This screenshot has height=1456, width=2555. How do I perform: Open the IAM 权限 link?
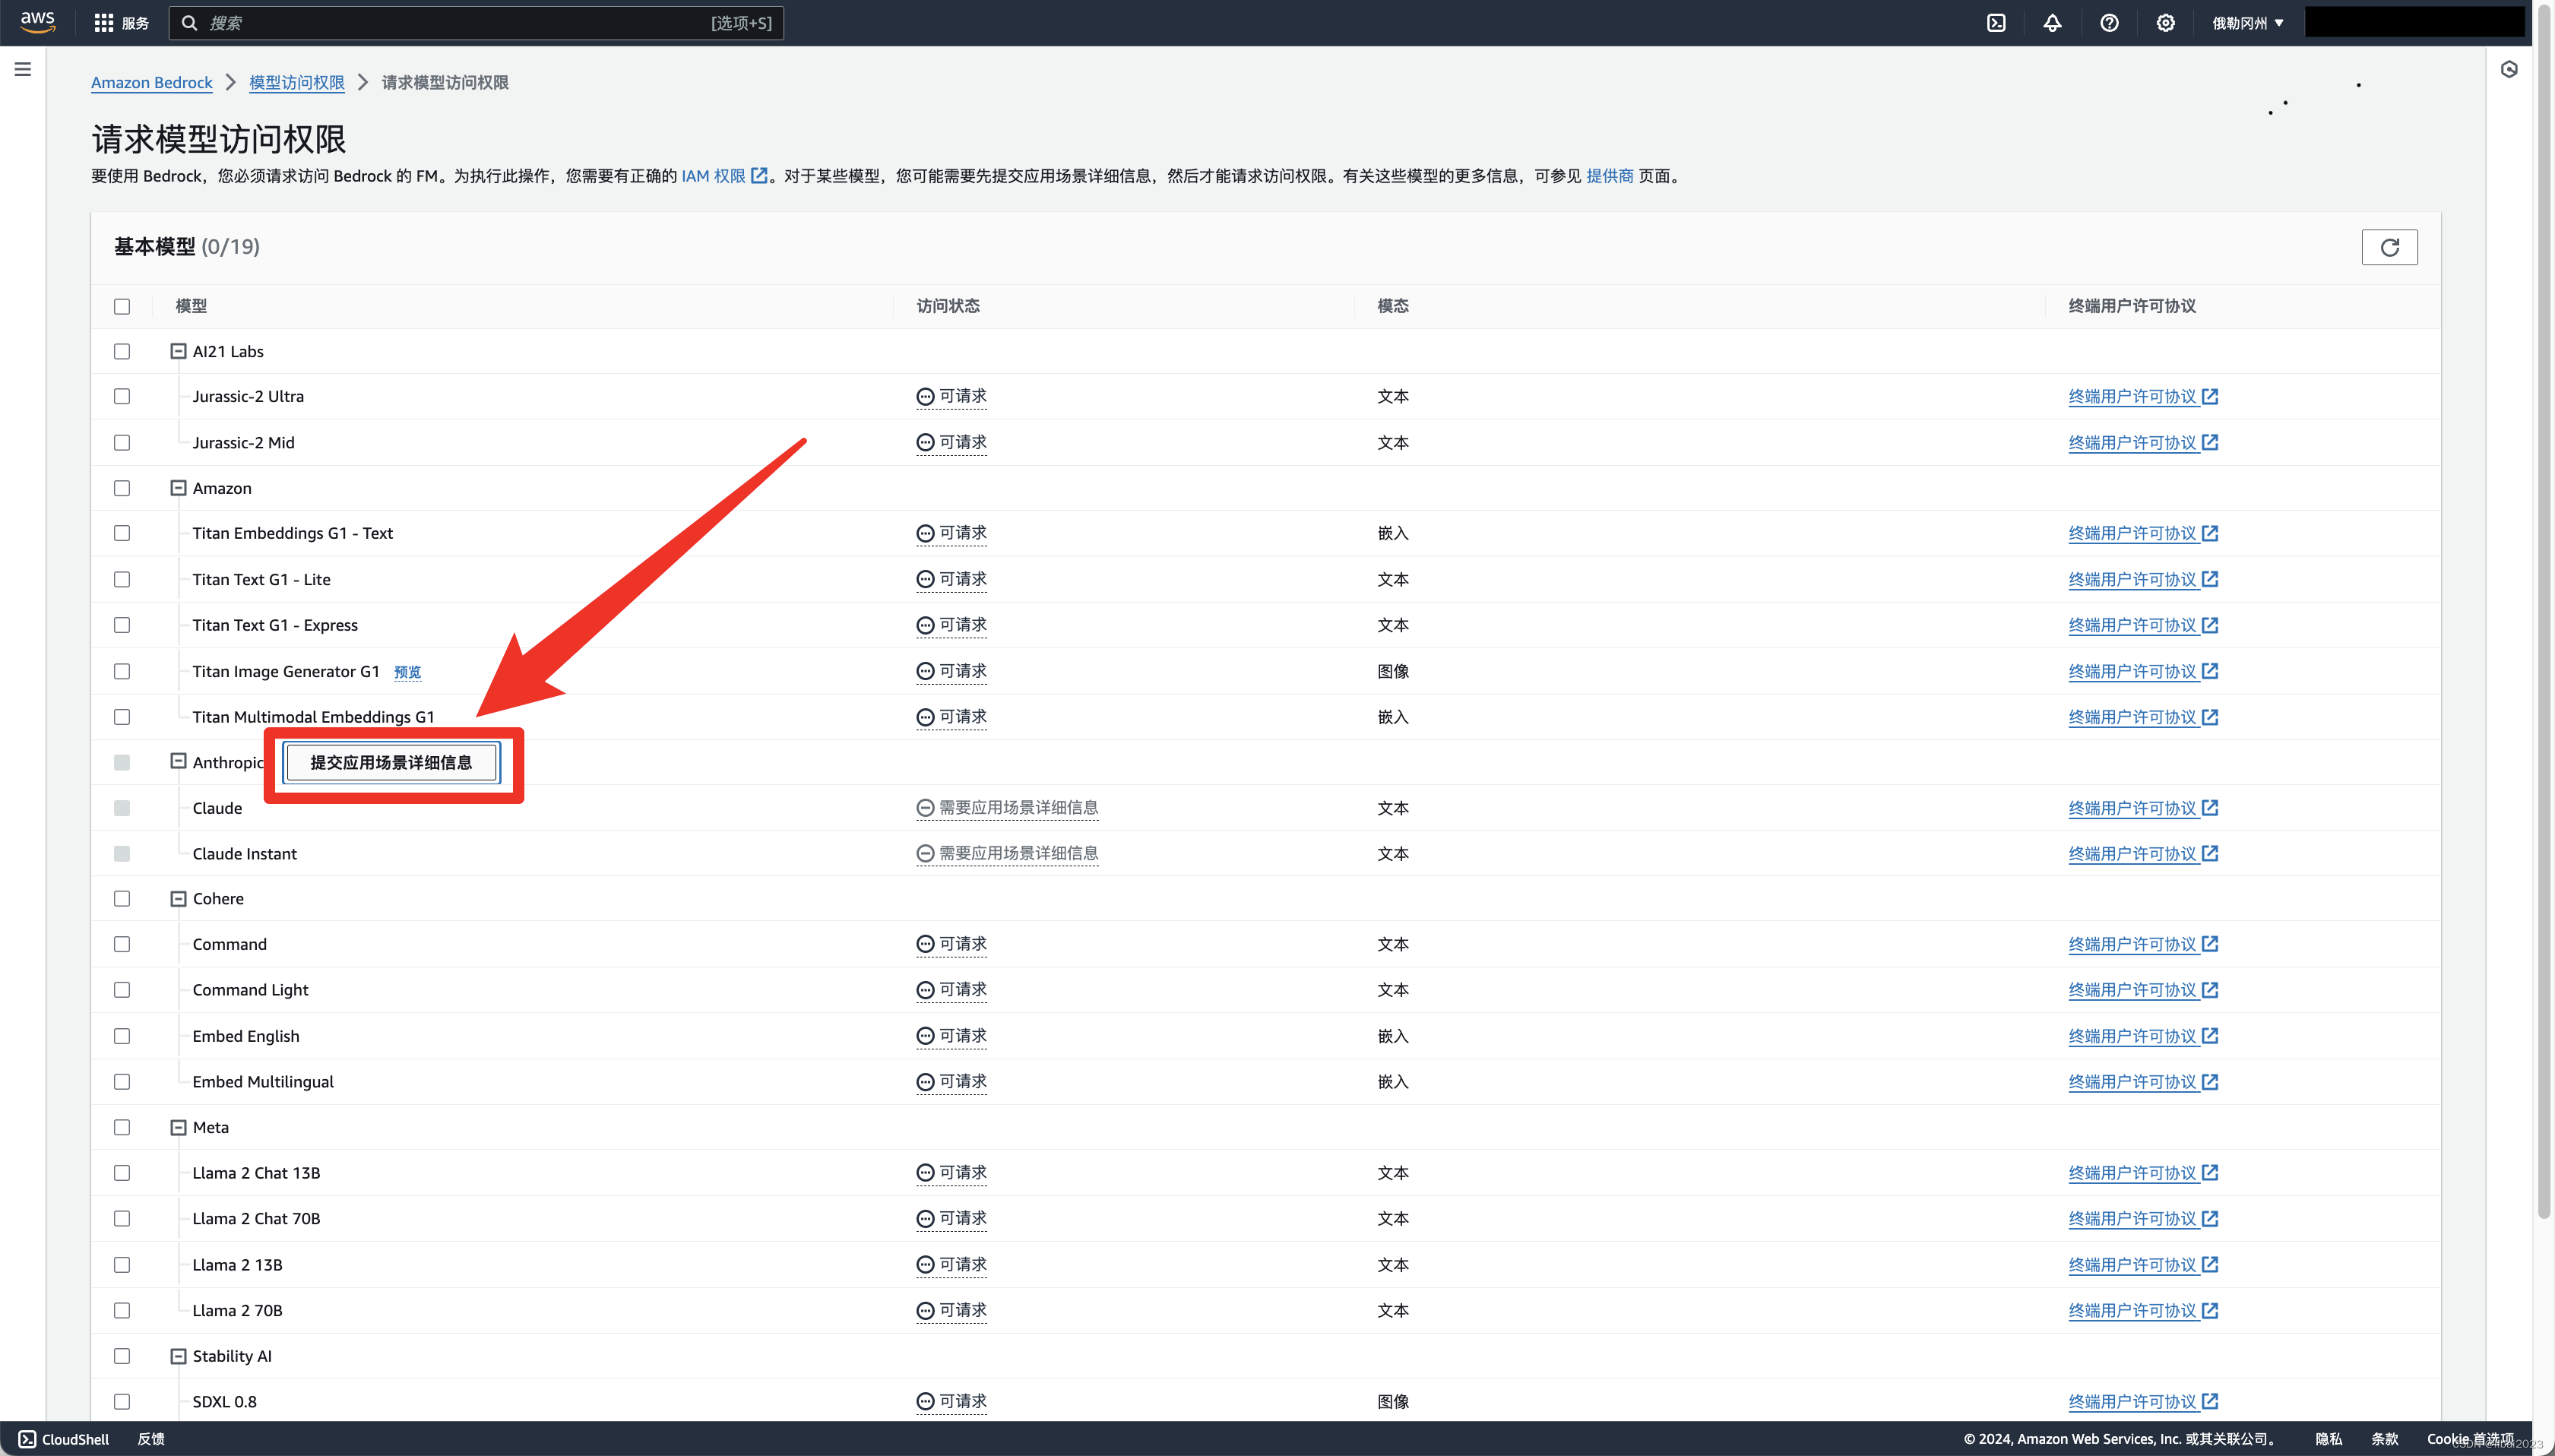click(x=713, y=176)
